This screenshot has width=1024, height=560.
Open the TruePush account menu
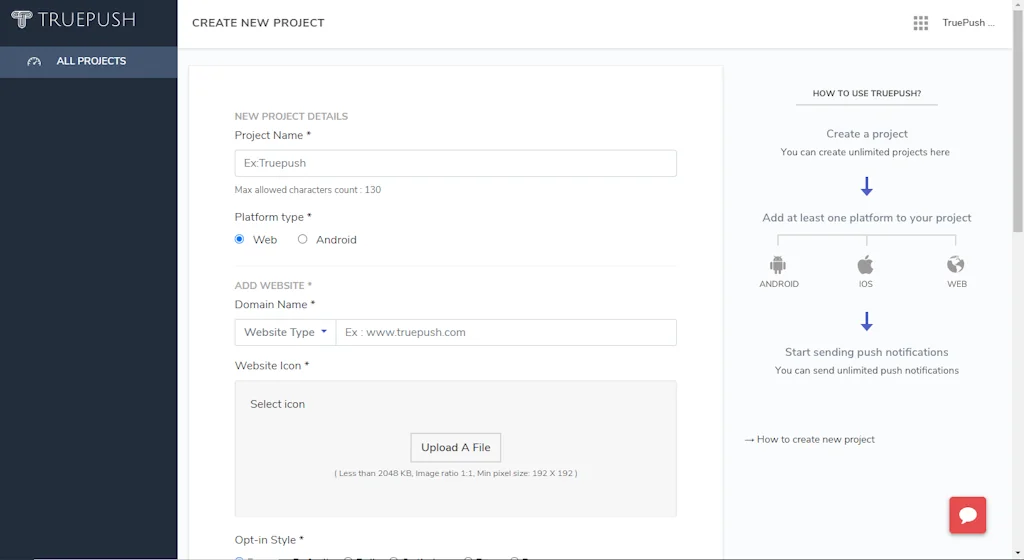968,23
